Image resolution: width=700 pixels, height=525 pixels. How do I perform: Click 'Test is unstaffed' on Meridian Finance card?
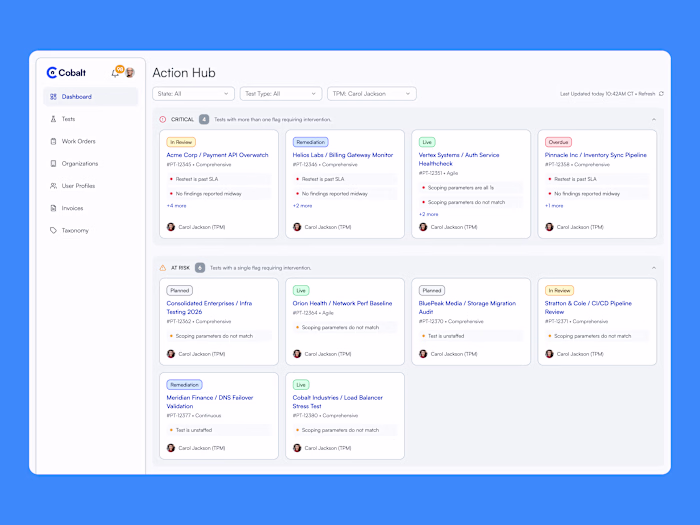219,430
